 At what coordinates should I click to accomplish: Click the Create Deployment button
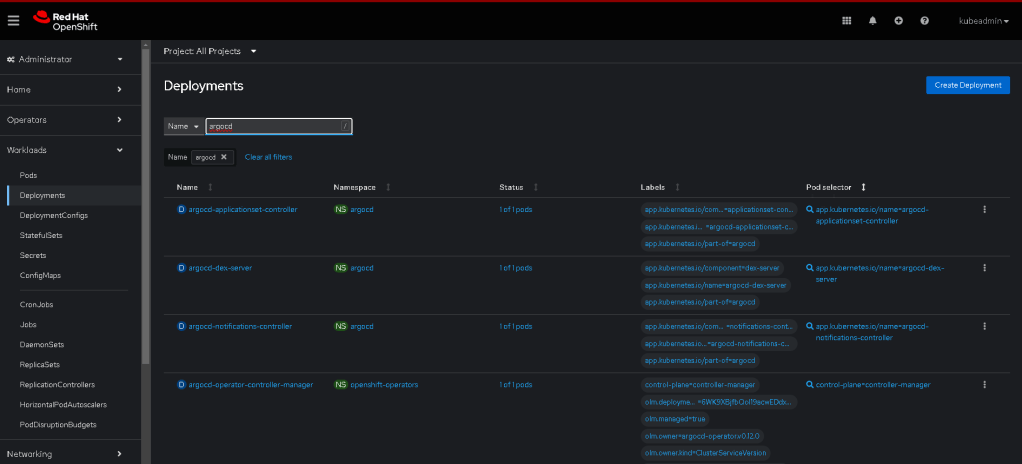click(968, 85)
